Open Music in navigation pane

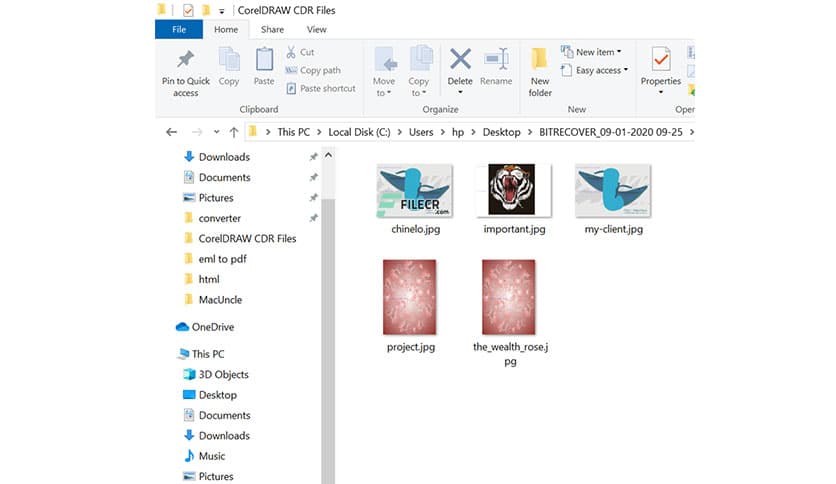205,456
